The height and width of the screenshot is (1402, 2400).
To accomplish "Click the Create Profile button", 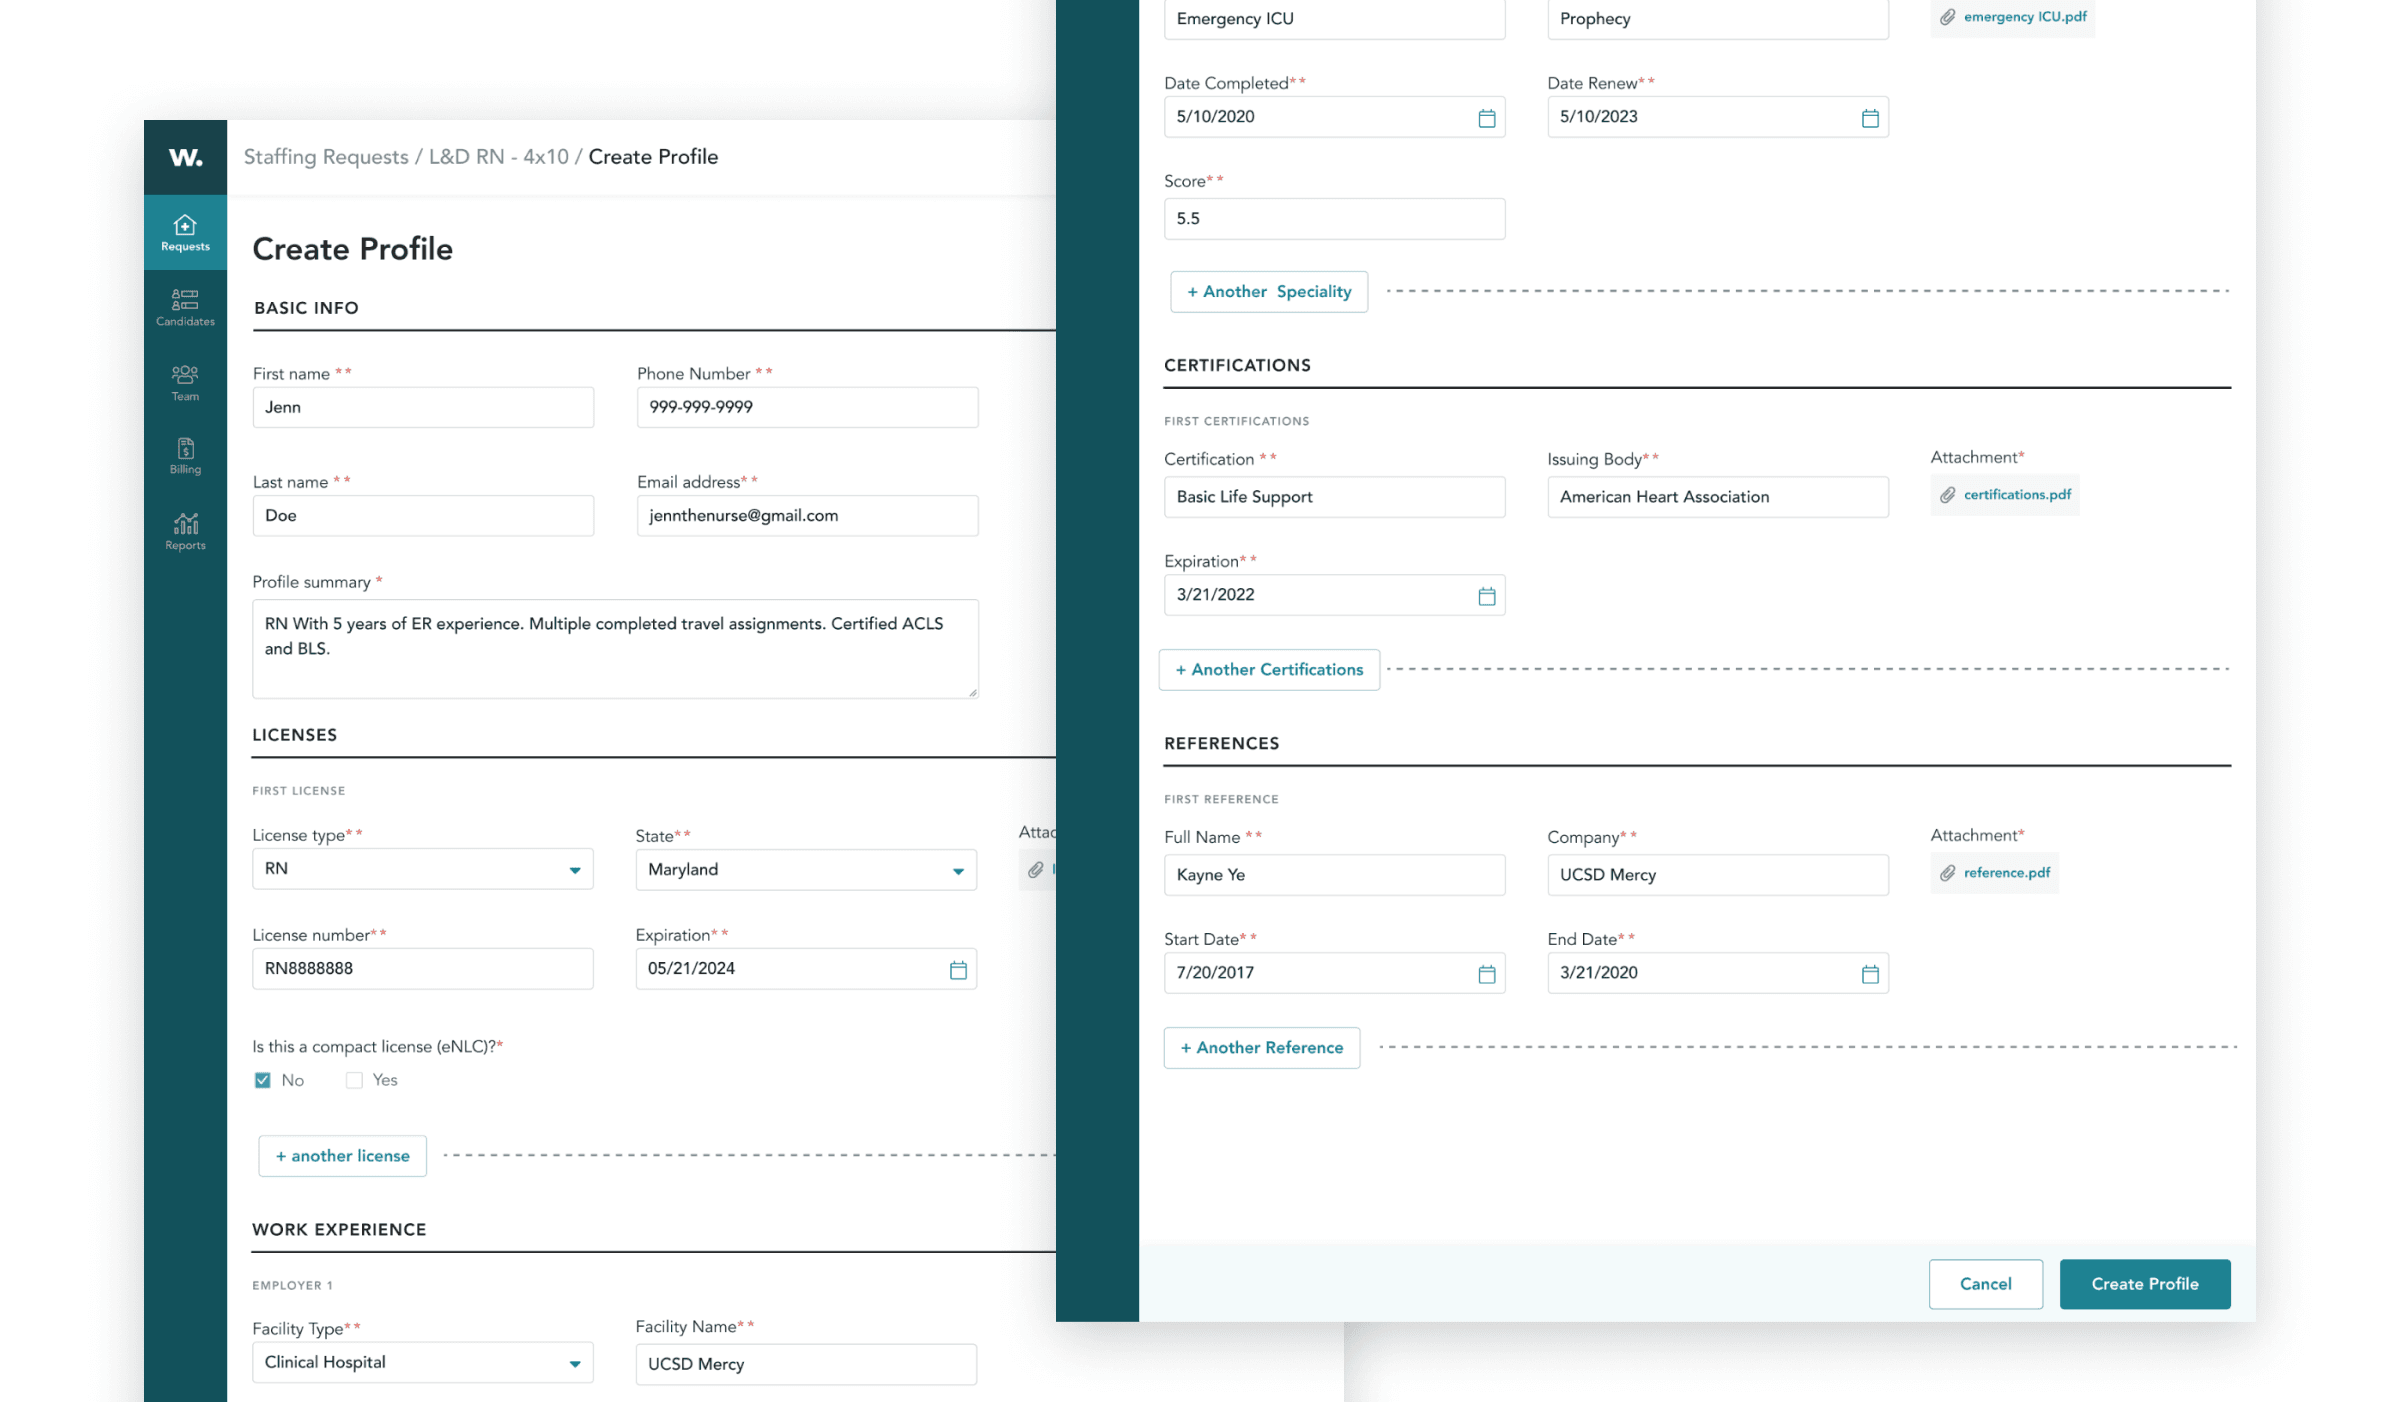I will pos(2144,1284).
